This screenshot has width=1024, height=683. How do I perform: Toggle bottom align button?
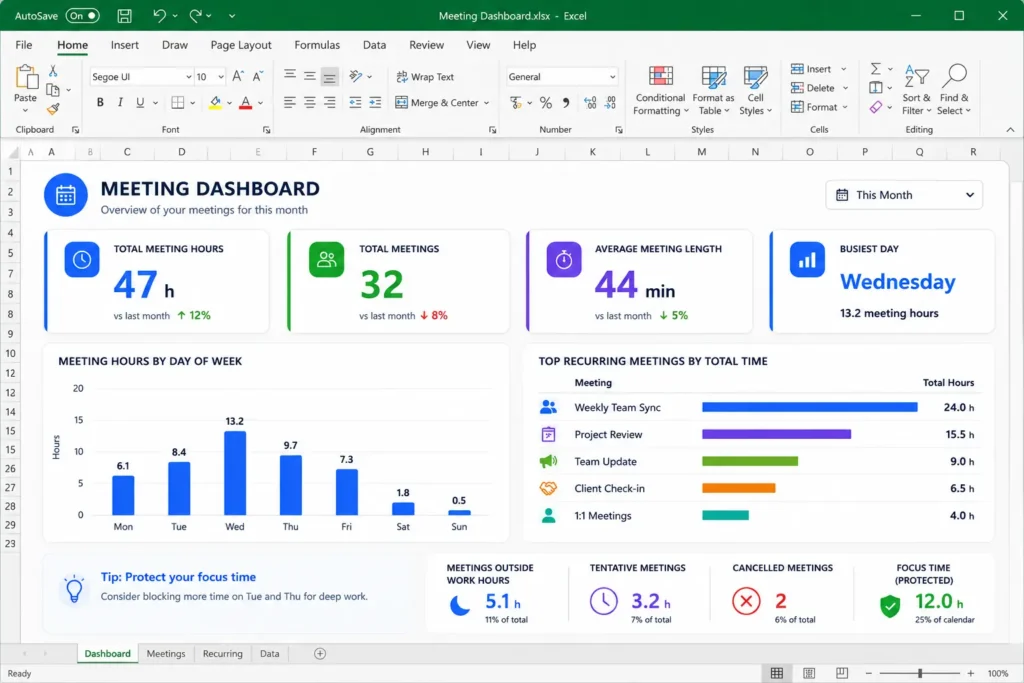coord(330,76)
